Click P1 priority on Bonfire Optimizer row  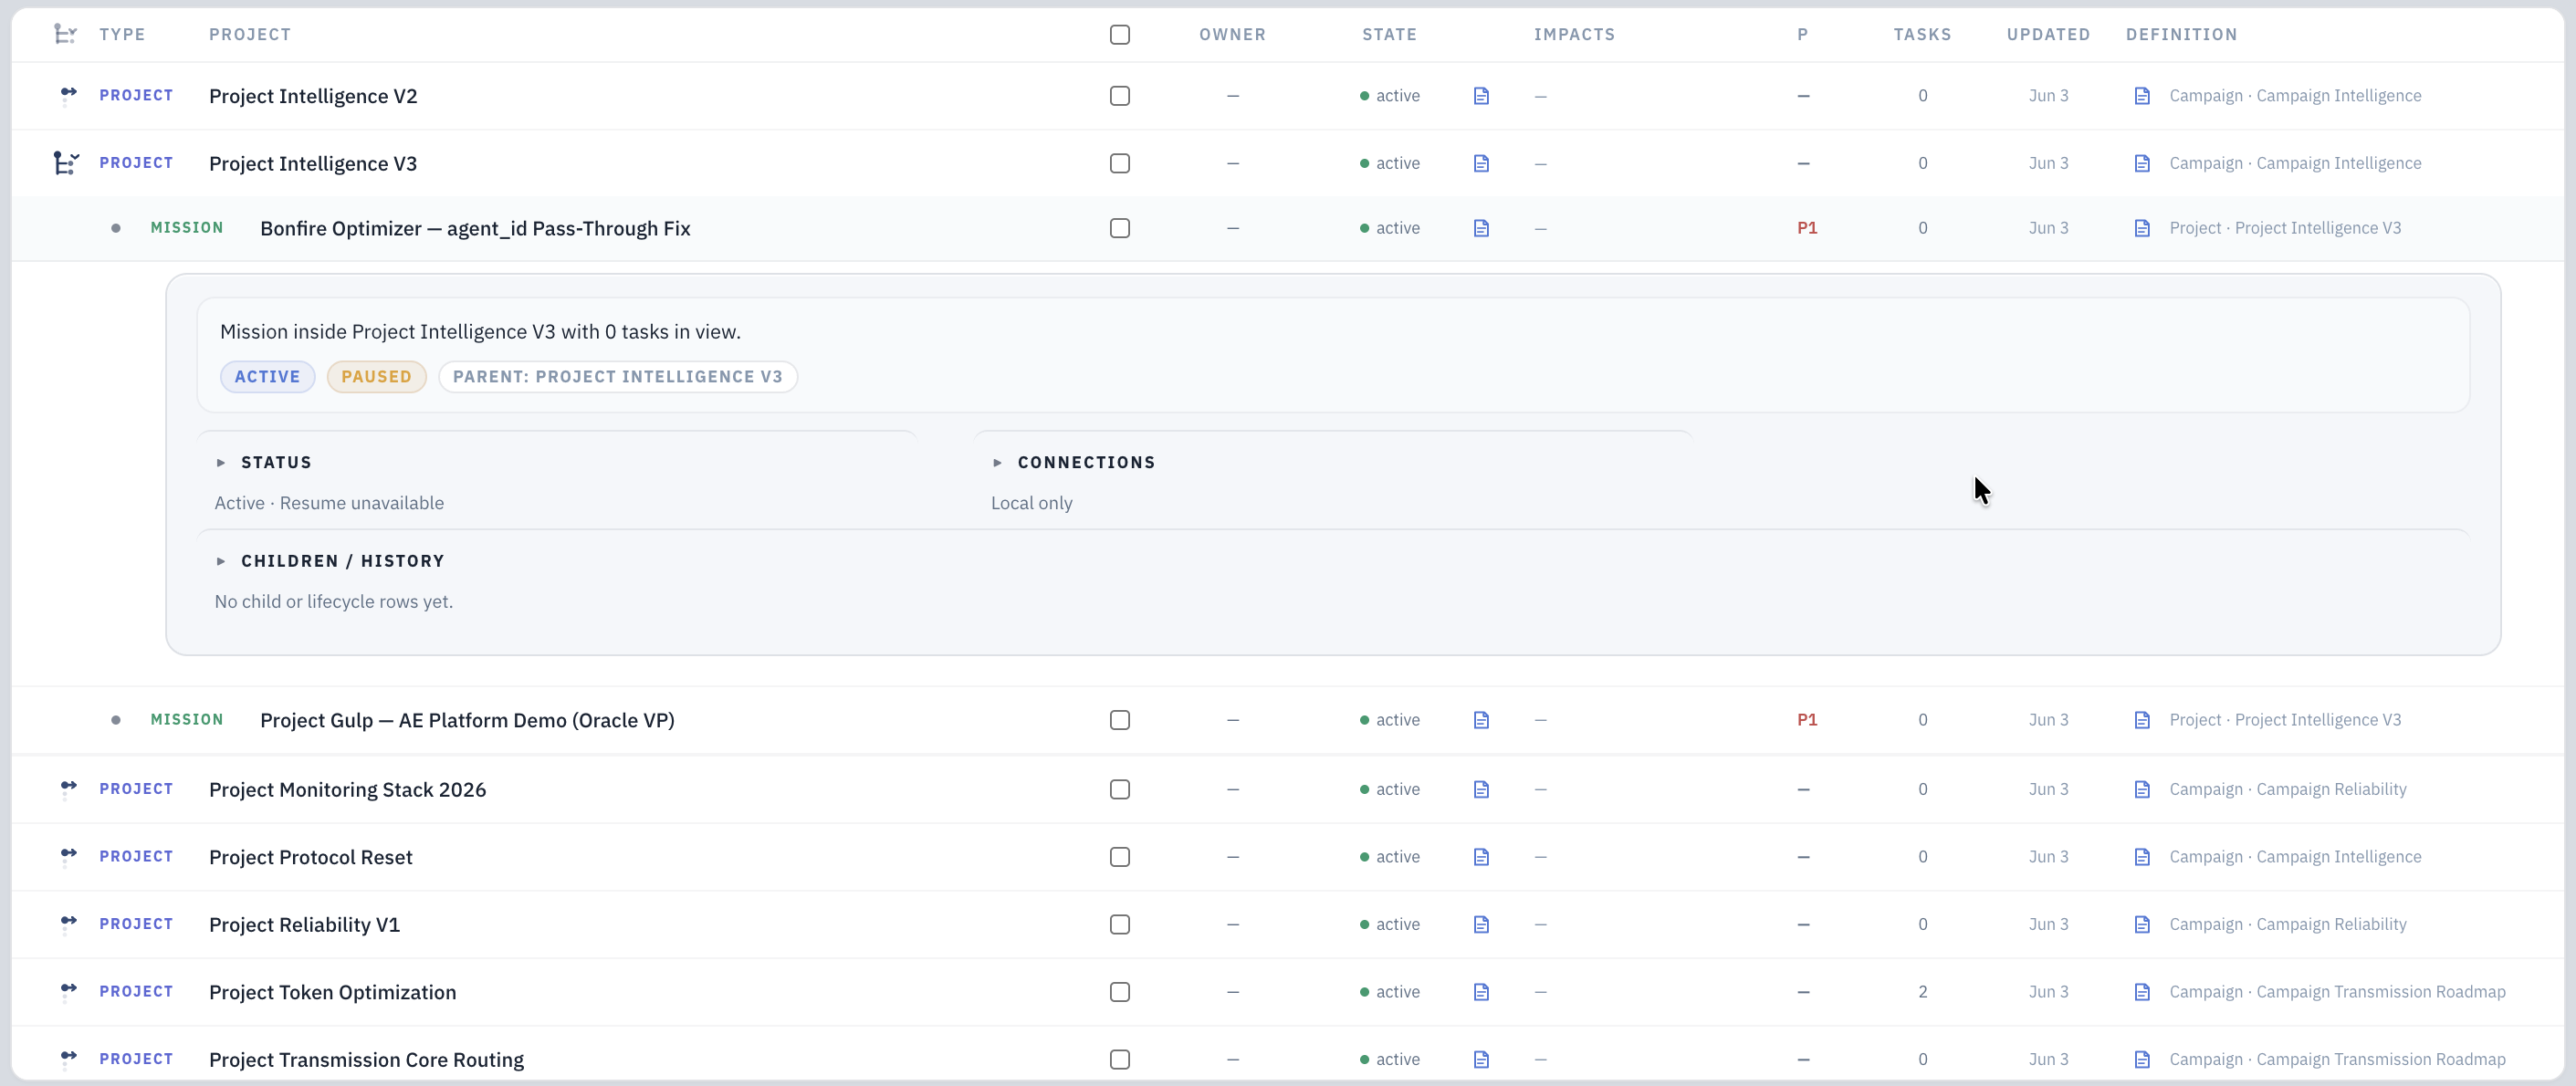click(x=1807, y=228)
